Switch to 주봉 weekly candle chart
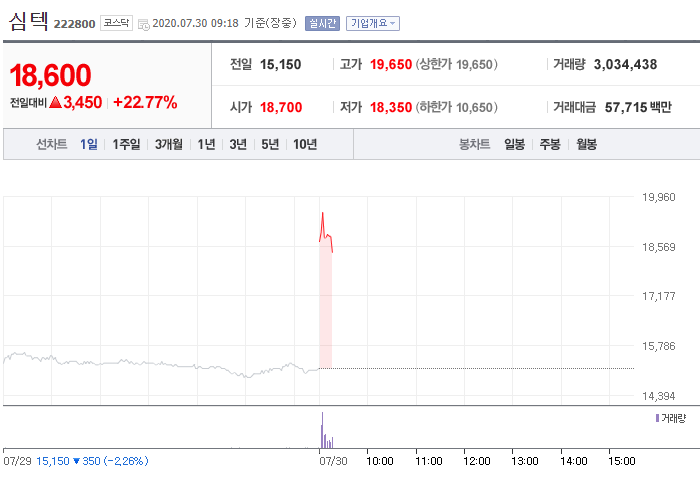 coord(550,144)
